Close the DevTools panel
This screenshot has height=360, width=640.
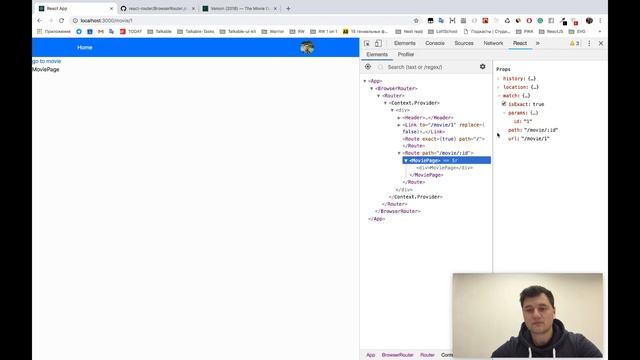(601, 43)
